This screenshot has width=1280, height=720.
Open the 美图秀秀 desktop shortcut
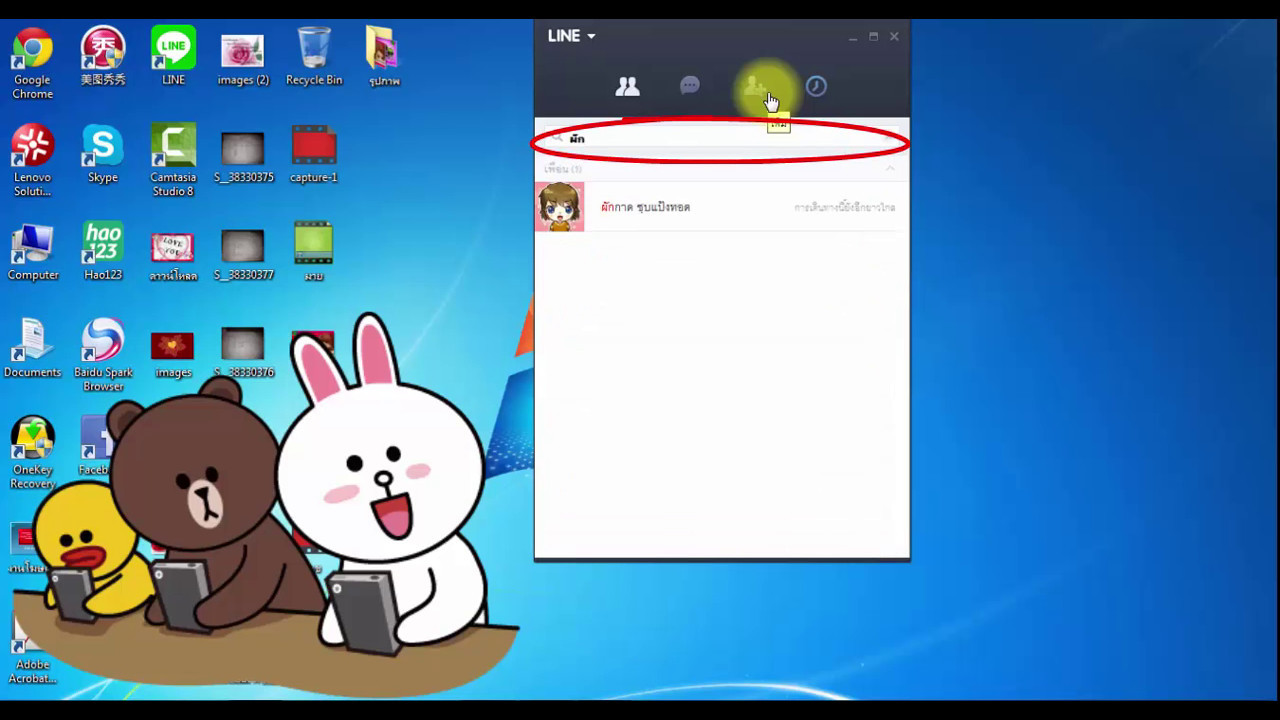click(x=103, y=56)
